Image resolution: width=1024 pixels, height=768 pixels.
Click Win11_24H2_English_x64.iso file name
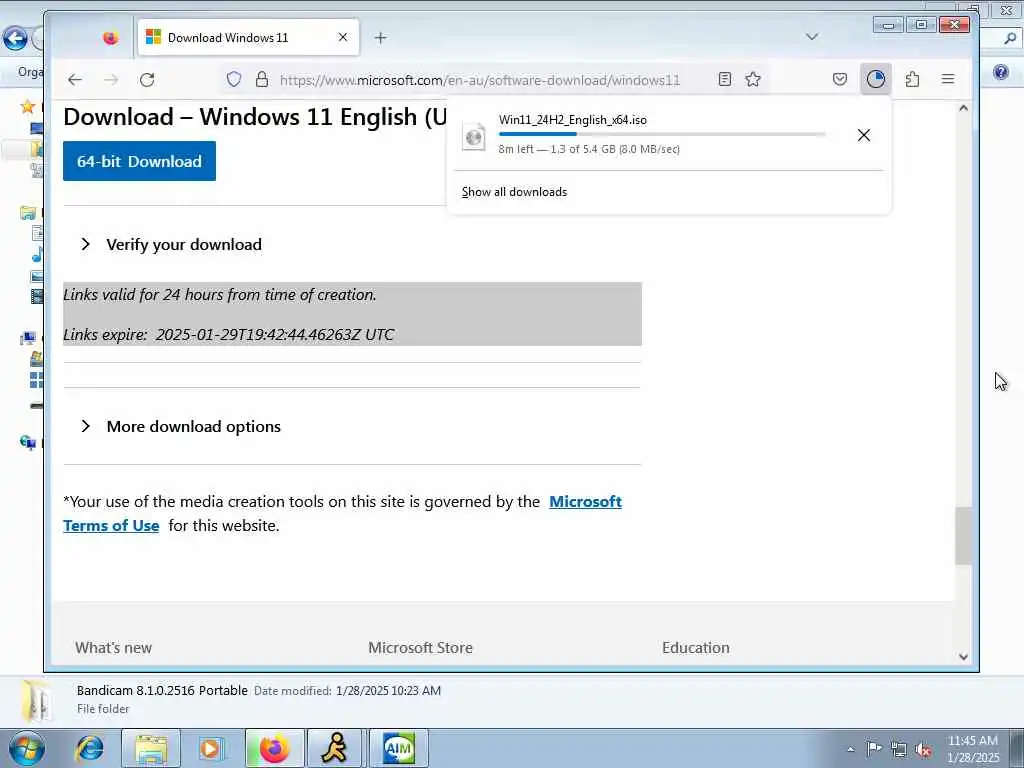pyautogui.click(x=573, y=120)
